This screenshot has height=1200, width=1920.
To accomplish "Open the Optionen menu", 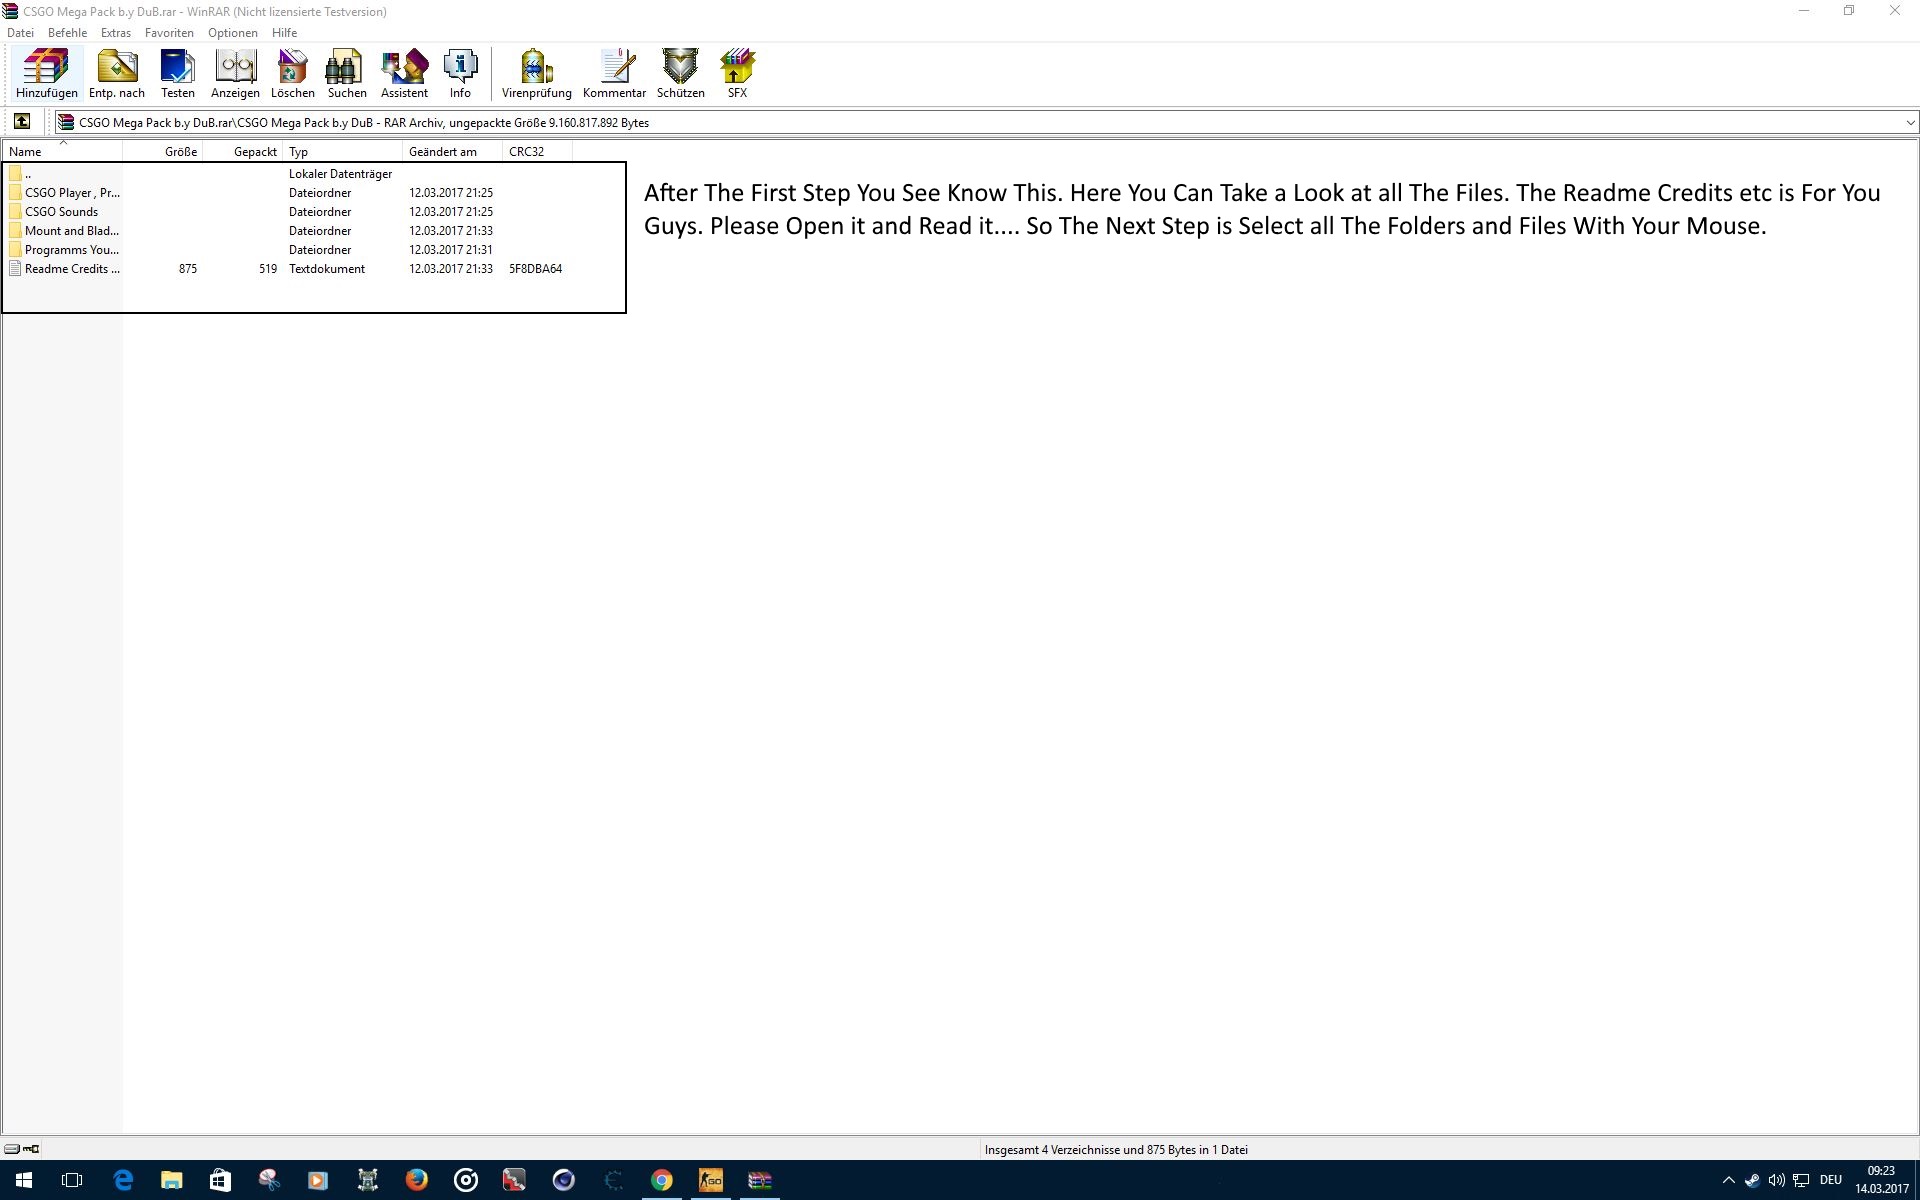I will coord(232,33).
